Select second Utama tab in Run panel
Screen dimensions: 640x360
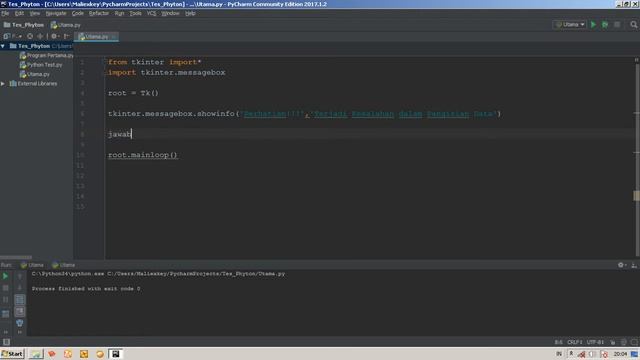(63, 265)
